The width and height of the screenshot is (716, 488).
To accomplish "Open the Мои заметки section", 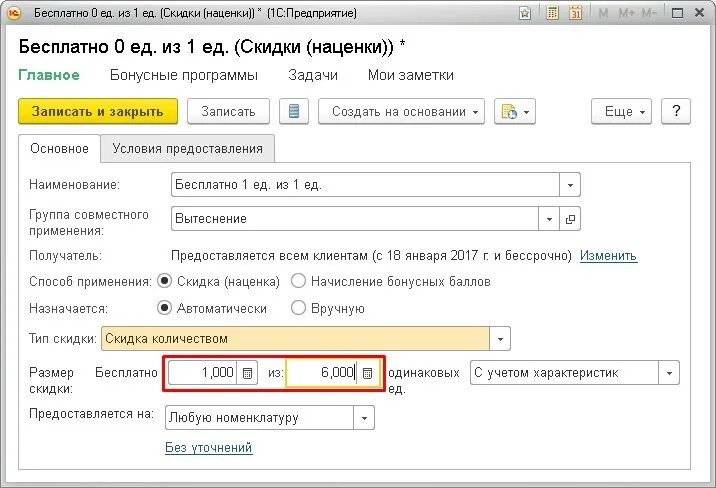I will click(411, 75).
